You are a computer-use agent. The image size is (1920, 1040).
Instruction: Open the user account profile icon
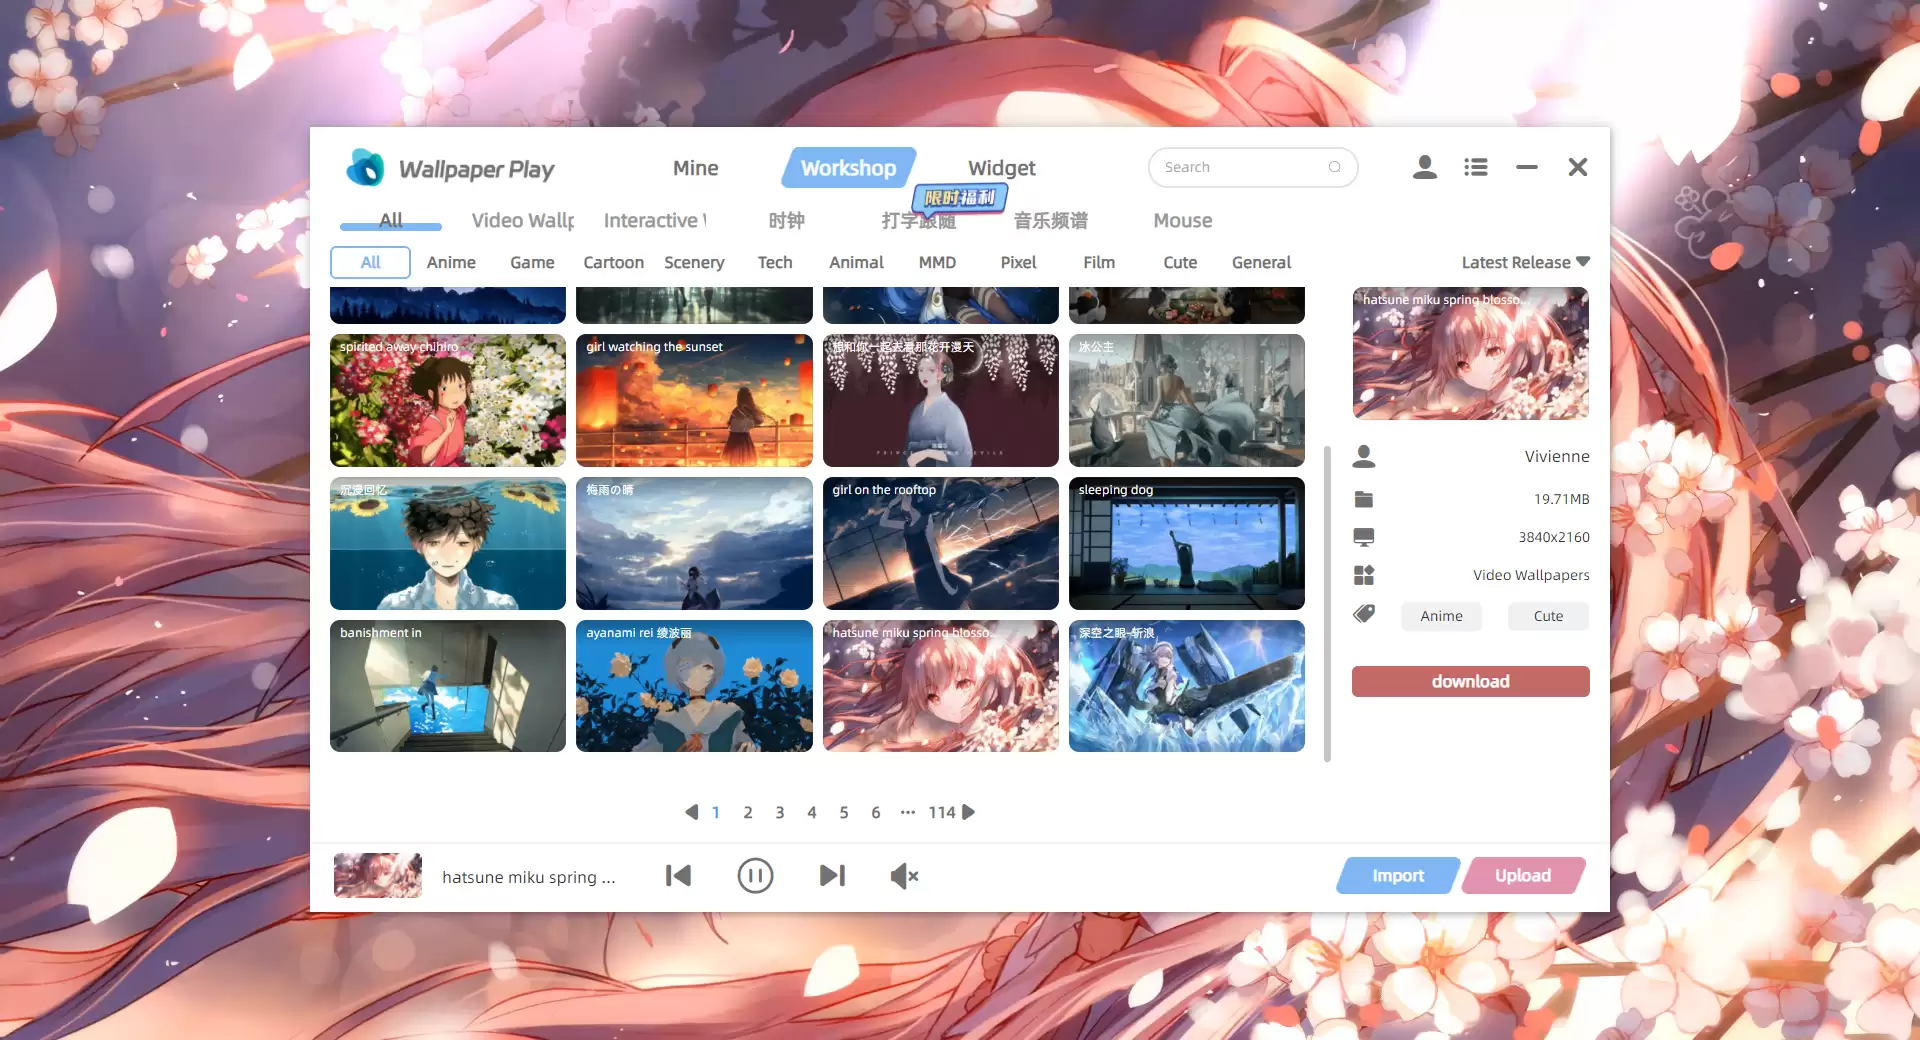click(1424, 167)
